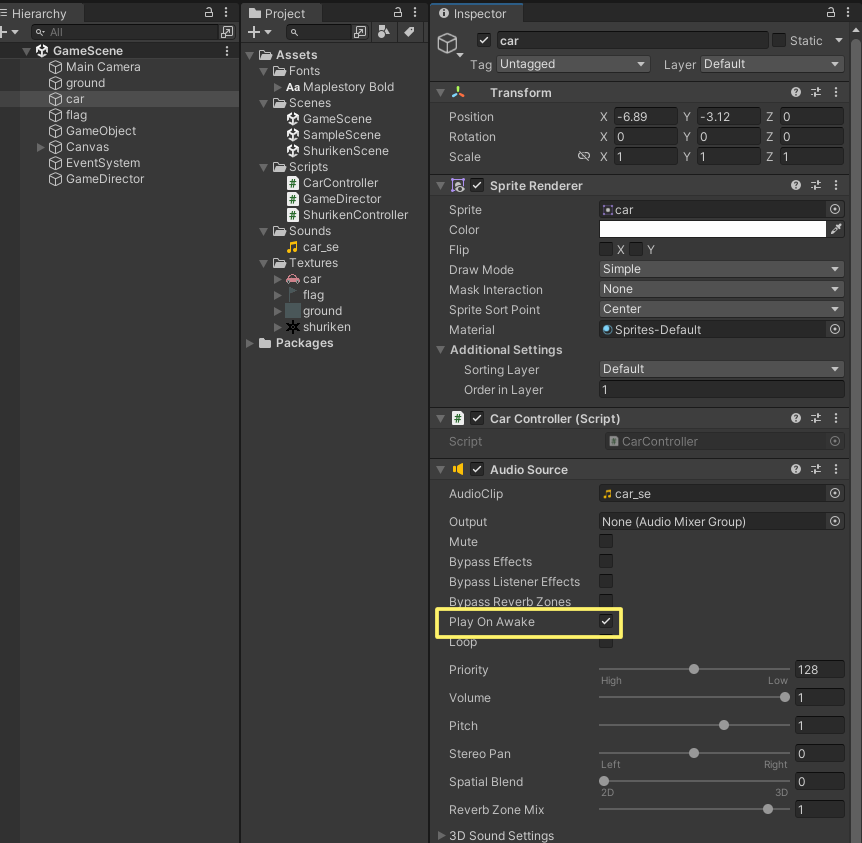The width and height of the screenshot is (862, 843).
Task: Open Draw Mode dropdown
Action: 721,269
